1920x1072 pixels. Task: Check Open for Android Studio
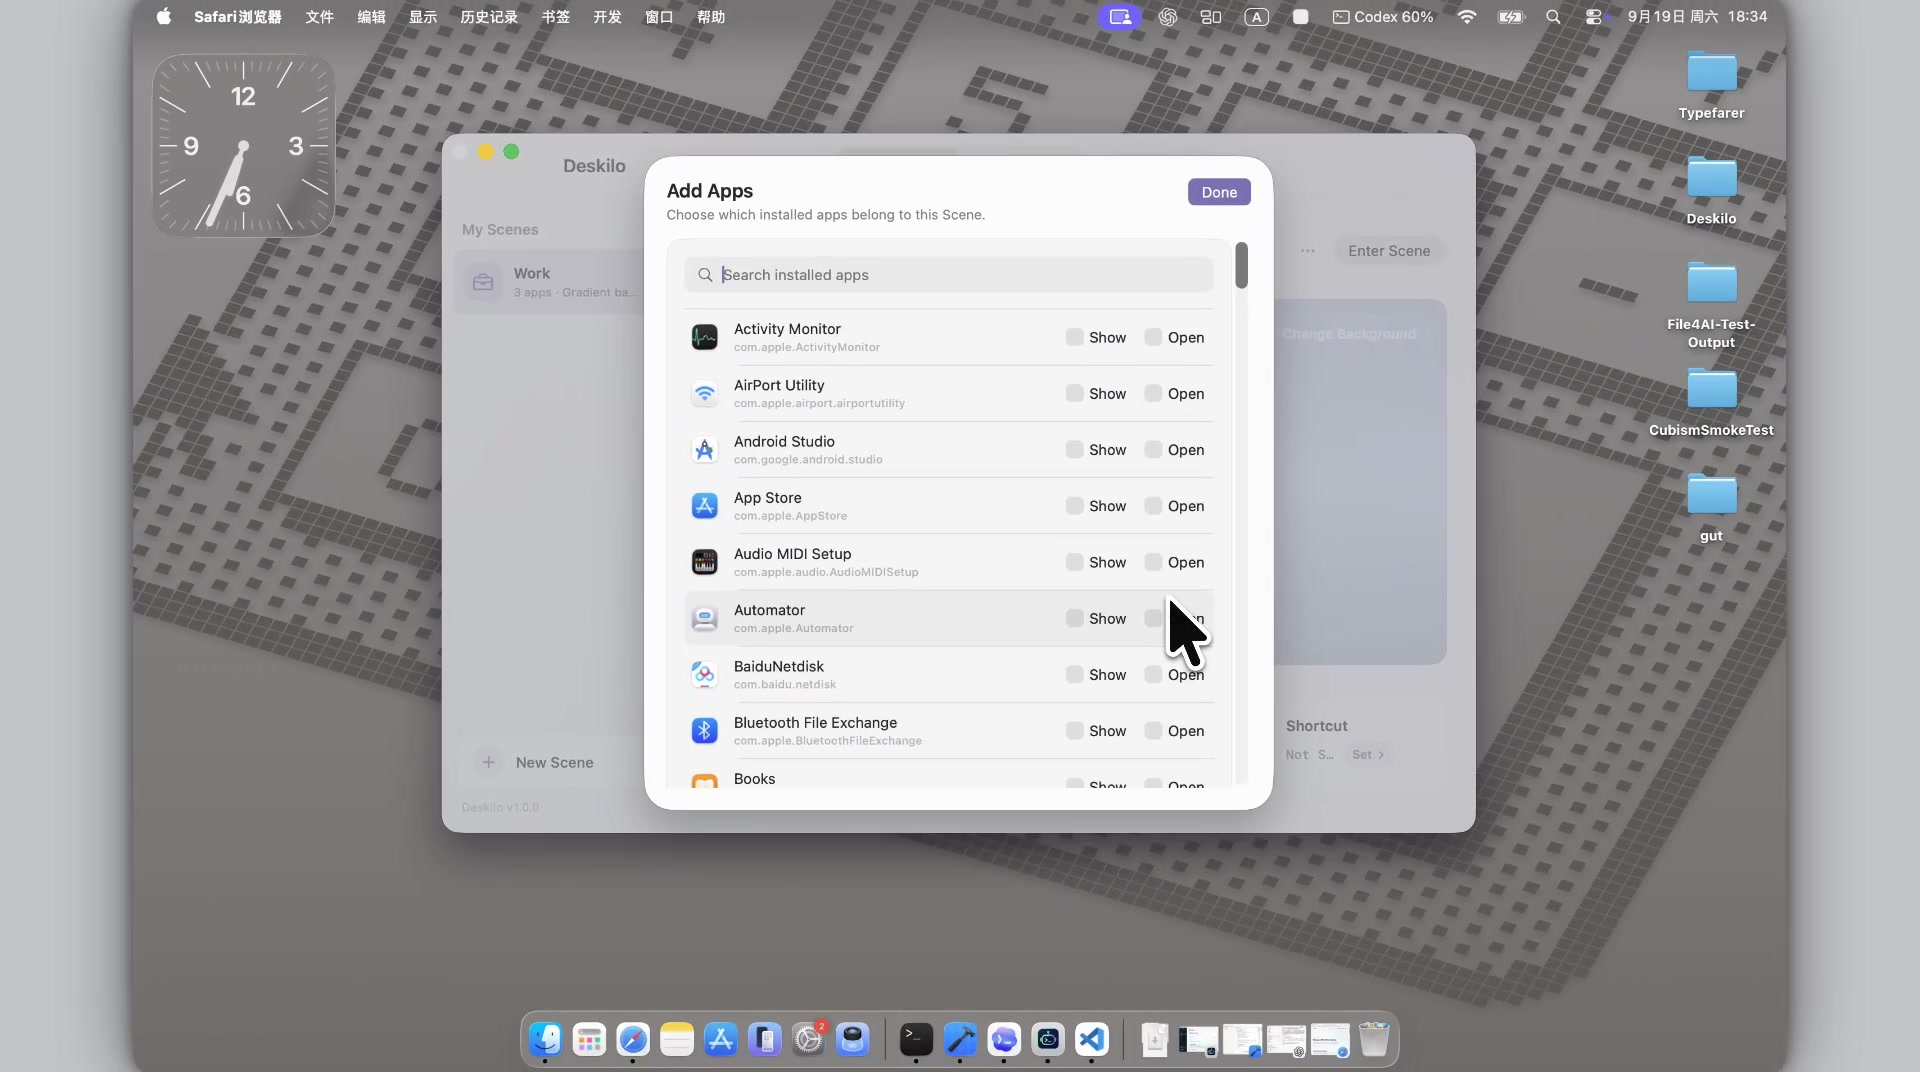[1153, 450]
